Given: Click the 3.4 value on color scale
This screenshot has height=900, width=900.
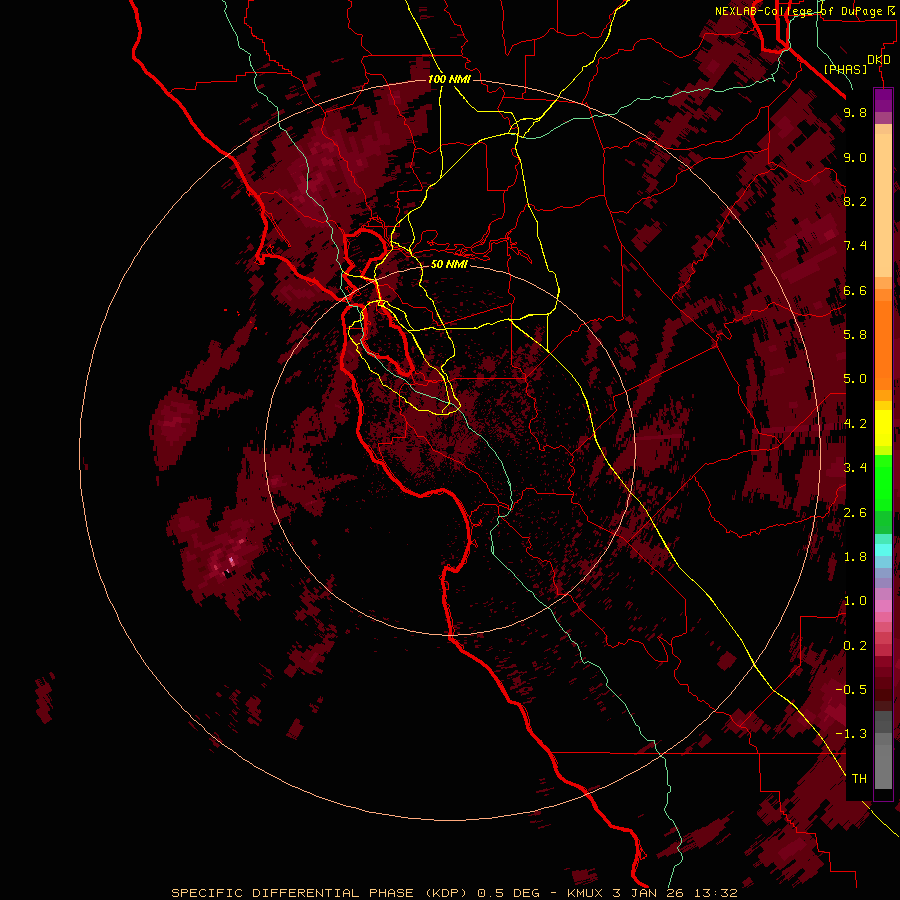Looking at the screenshot, I should (x=855, y=468).
